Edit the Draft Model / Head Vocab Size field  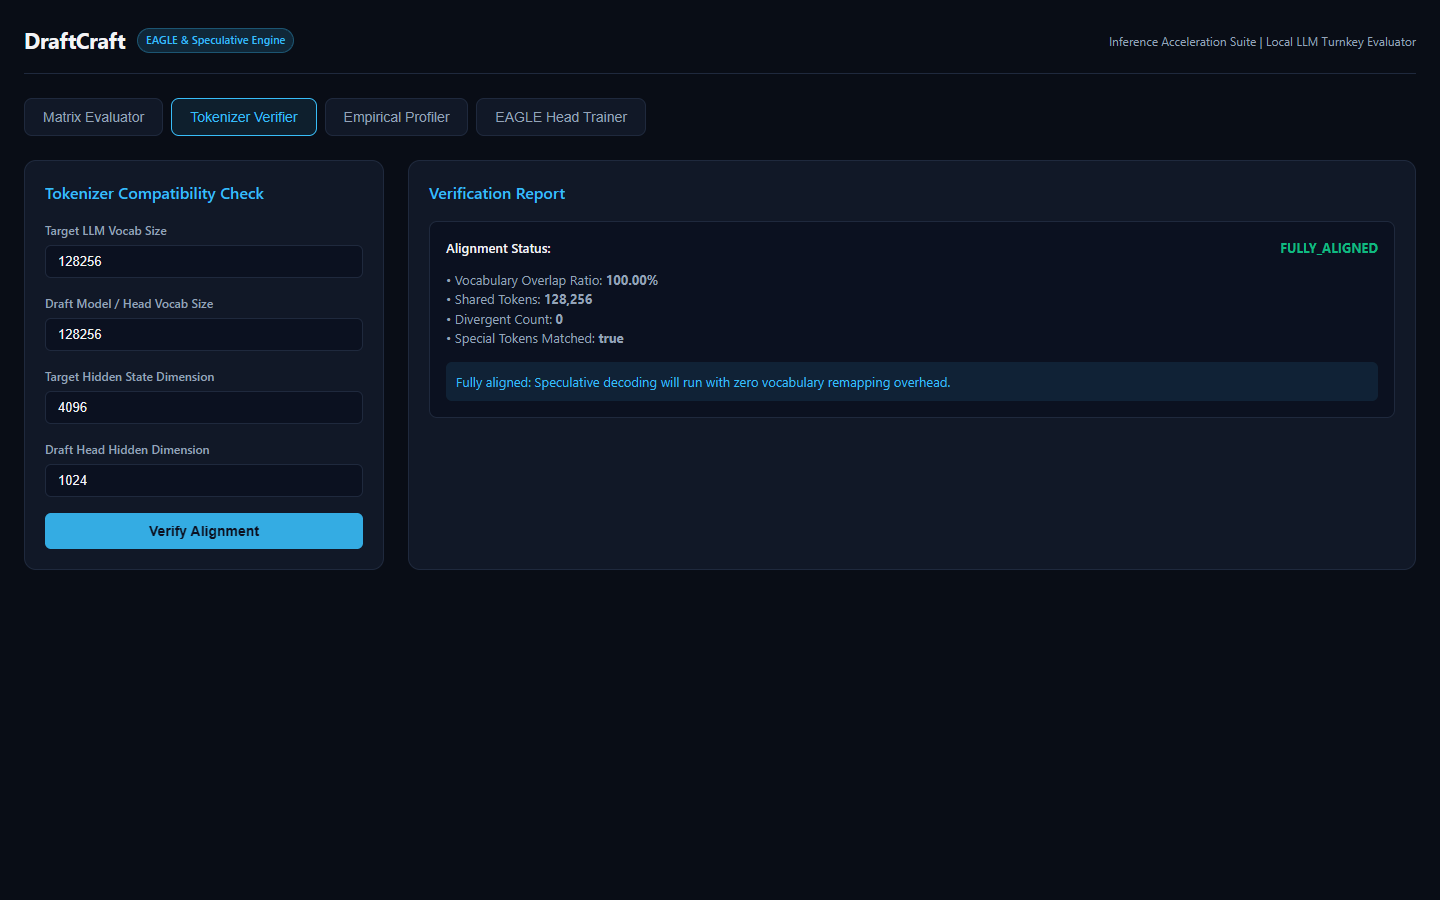(204, 334)
